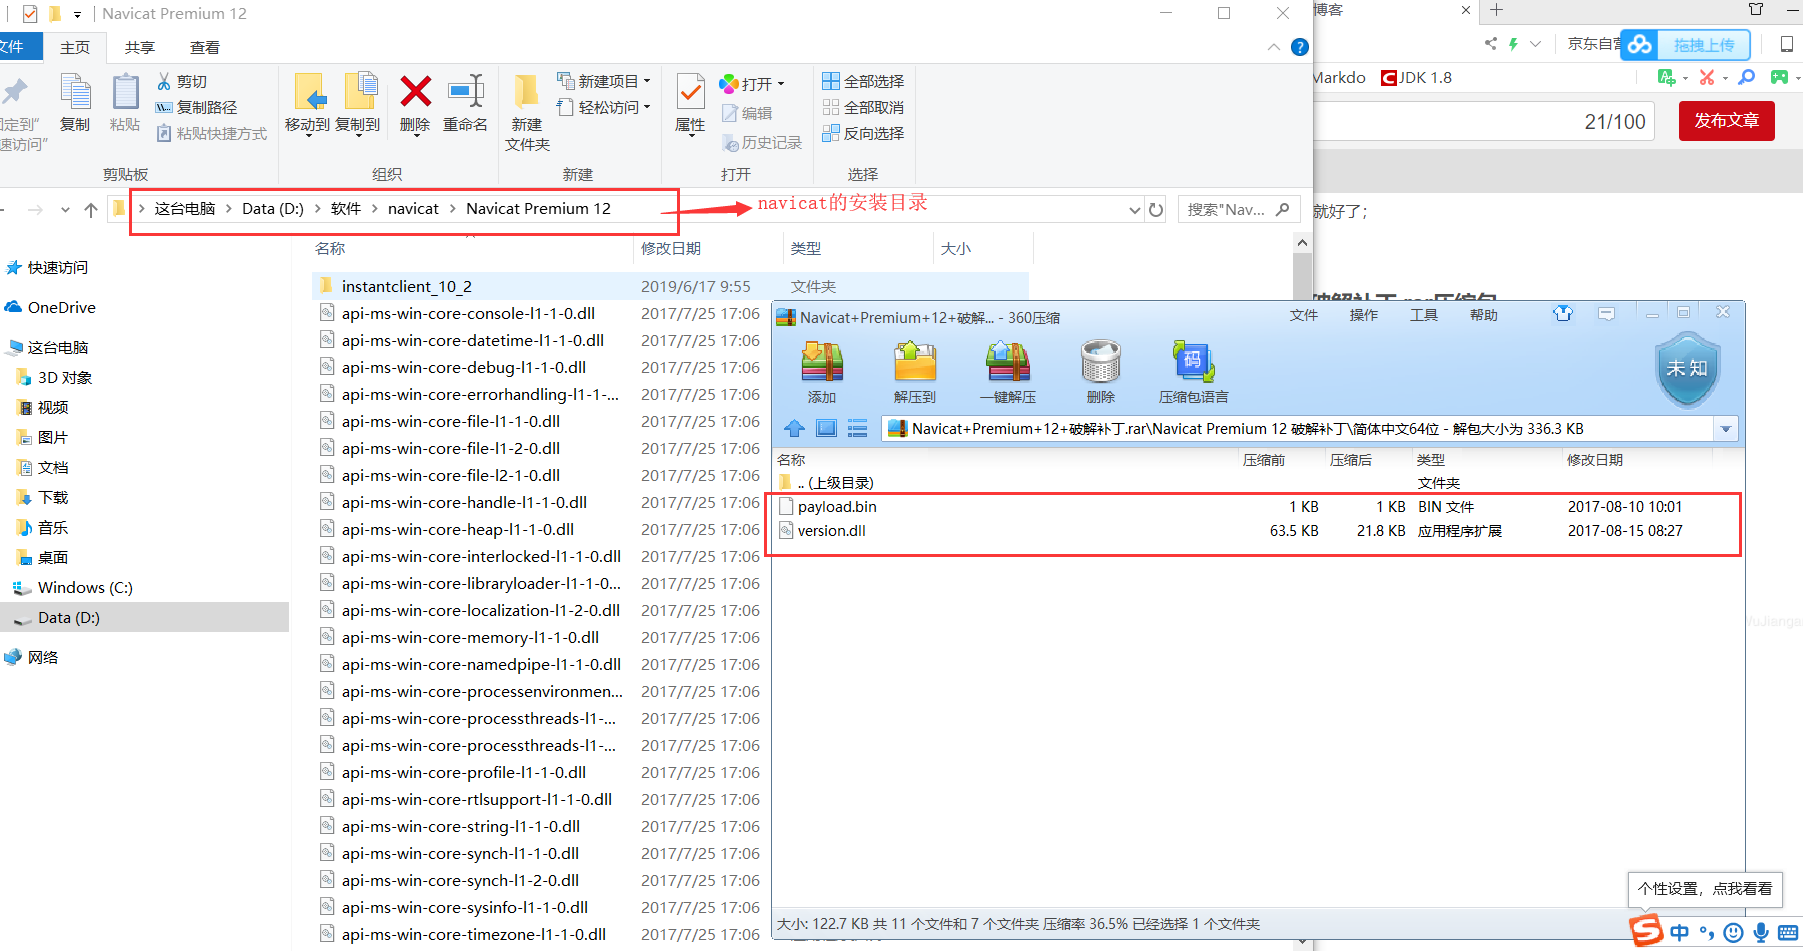Select Downloads (下载) in the navigation pane
This screenshot has height=951, width=1803.
tap(53, 497)
